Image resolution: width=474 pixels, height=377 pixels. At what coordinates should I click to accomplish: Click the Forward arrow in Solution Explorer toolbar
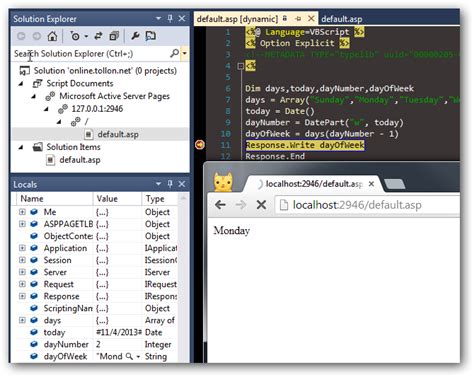coord(37,36)
